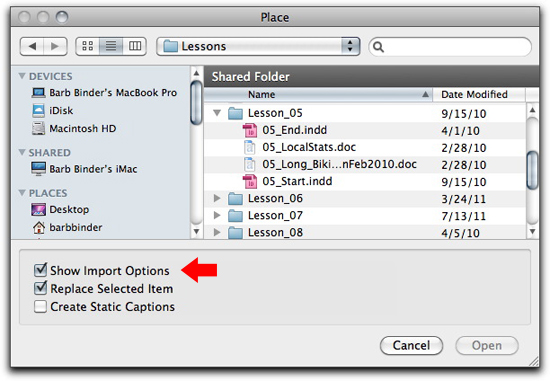
Task: Go back with the left arrow button
Action: (x=32, y=47)
